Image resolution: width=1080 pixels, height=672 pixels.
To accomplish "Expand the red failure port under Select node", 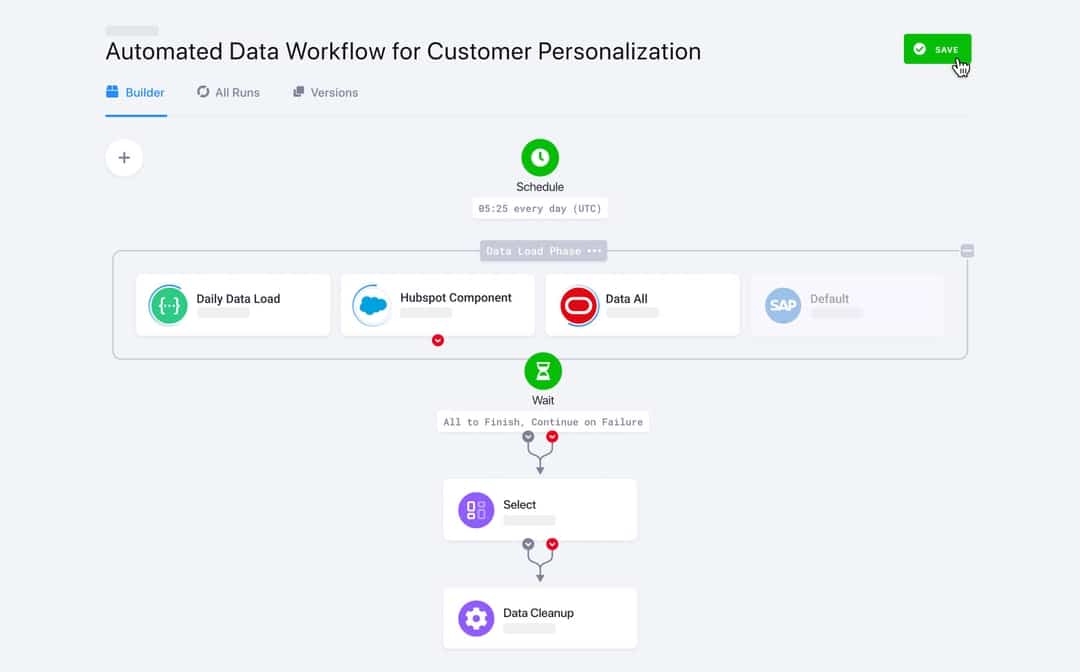I will coord(553,544).
